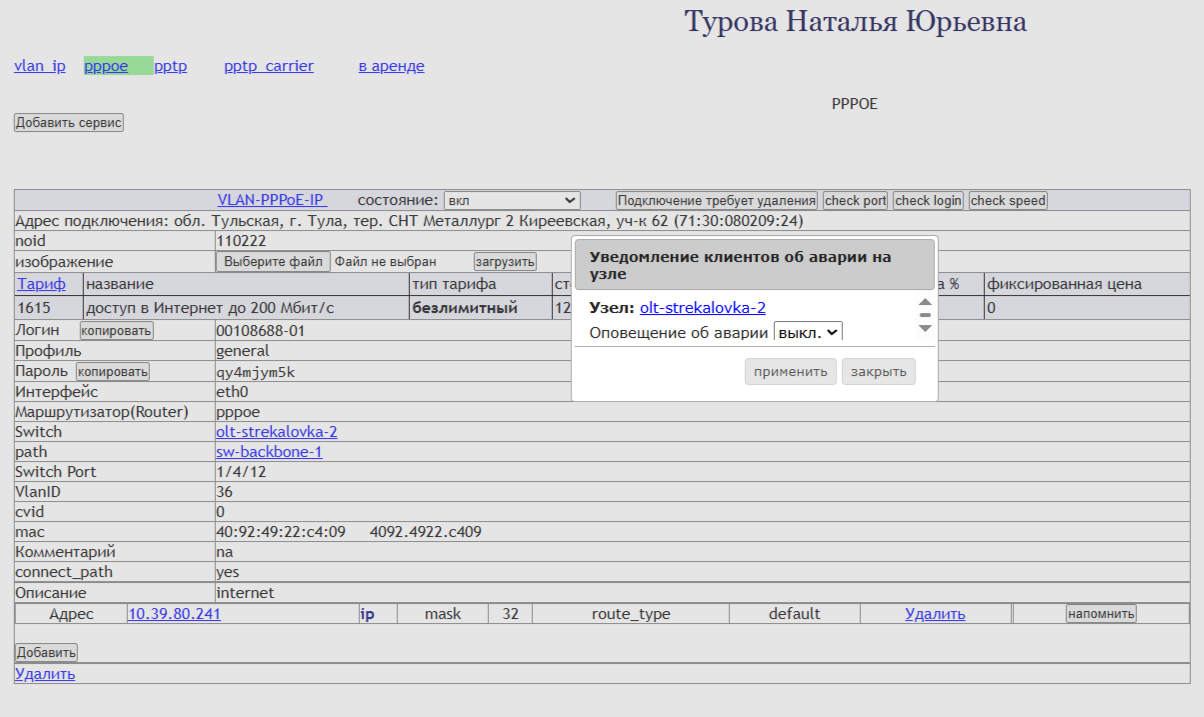This screenshot has width=1204, height=717.
Task: Click the route_type value 'default'
Action: pyautogui.click(x=795, y=614)
